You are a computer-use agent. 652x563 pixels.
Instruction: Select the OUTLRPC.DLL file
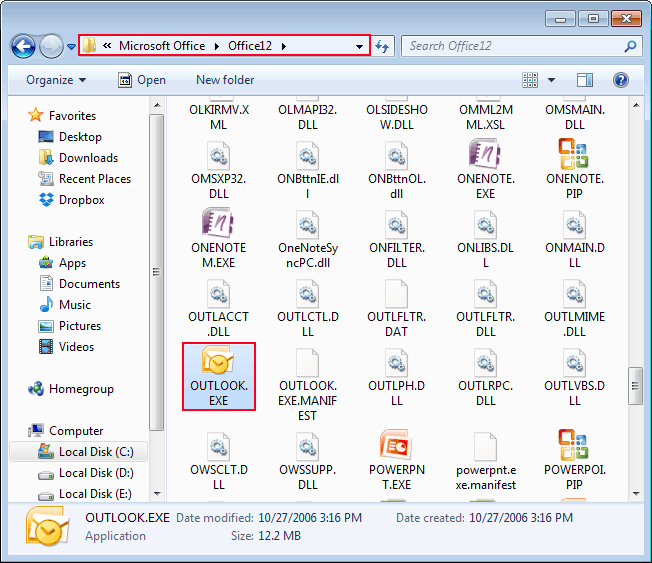click(485, 377)
